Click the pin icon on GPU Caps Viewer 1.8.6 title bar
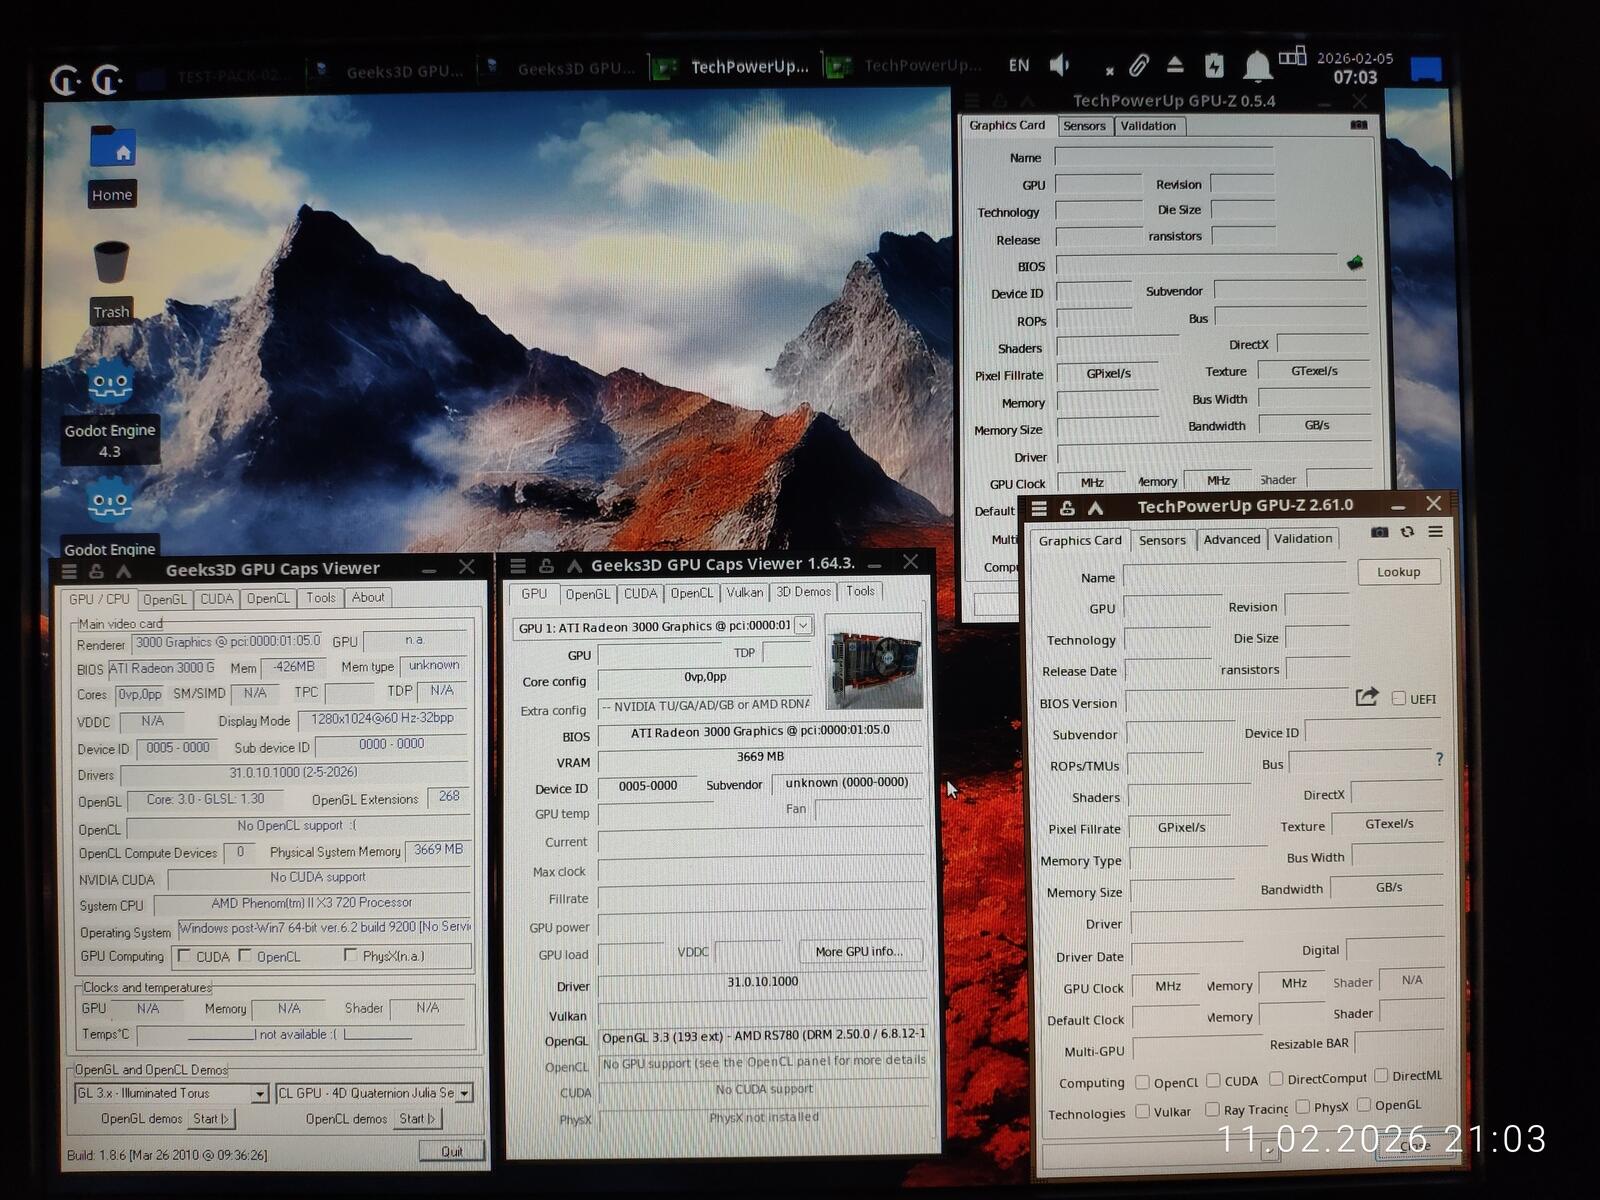The image size is (1600, 1200). click(x=96, y=571)
